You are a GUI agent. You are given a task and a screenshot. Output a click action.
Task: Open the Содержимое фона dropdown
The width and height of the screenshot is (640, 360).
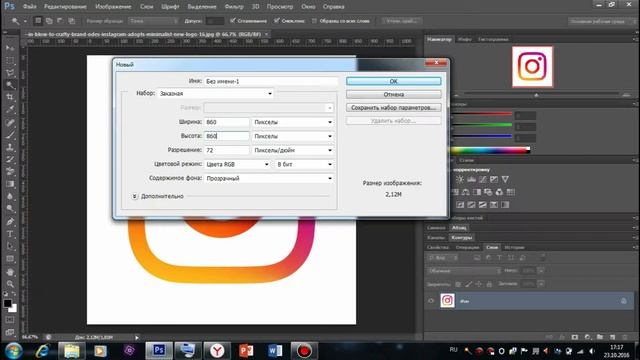pos(269,178)
